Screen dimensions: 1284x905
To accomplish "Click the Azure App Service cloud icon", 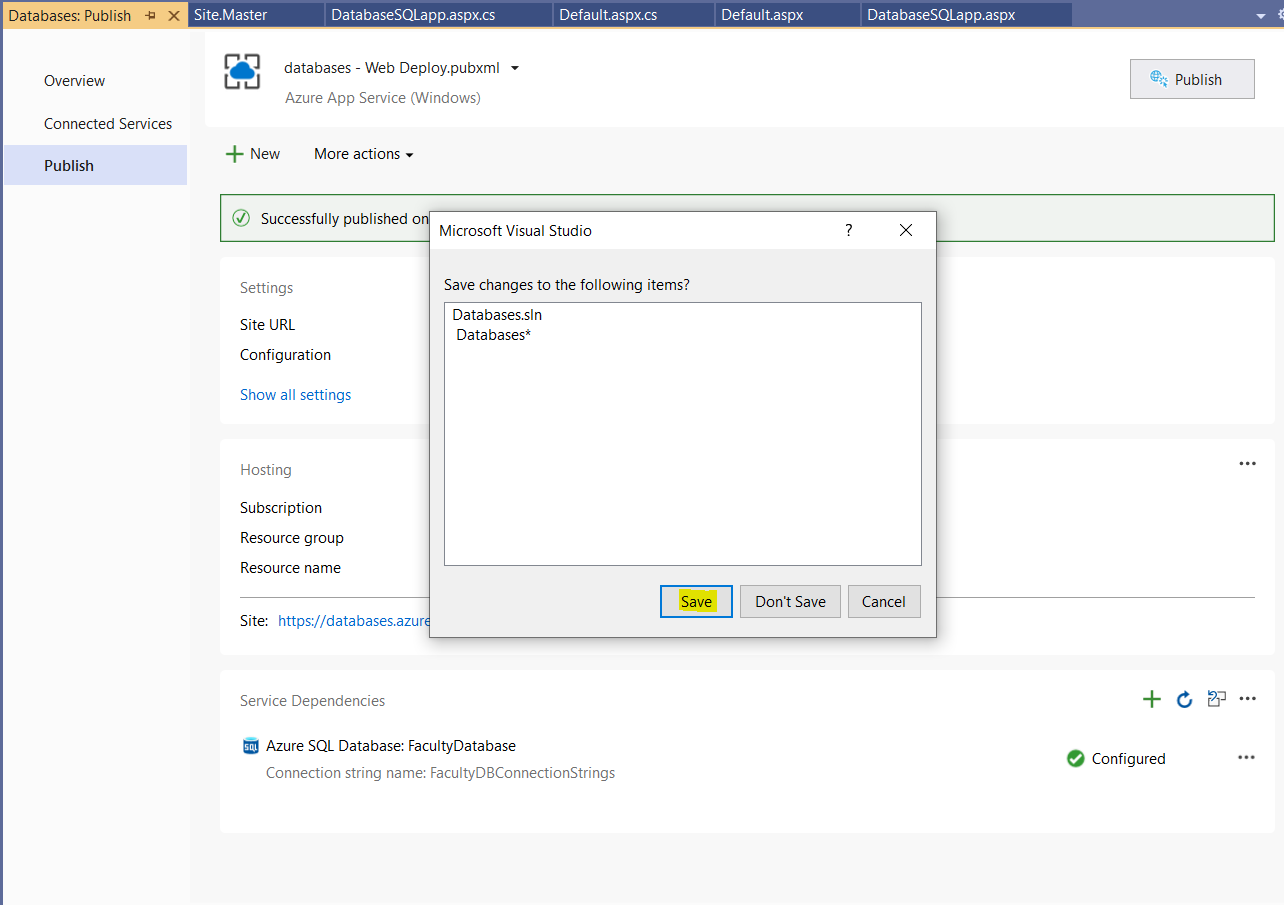I will tap(242, 71).
